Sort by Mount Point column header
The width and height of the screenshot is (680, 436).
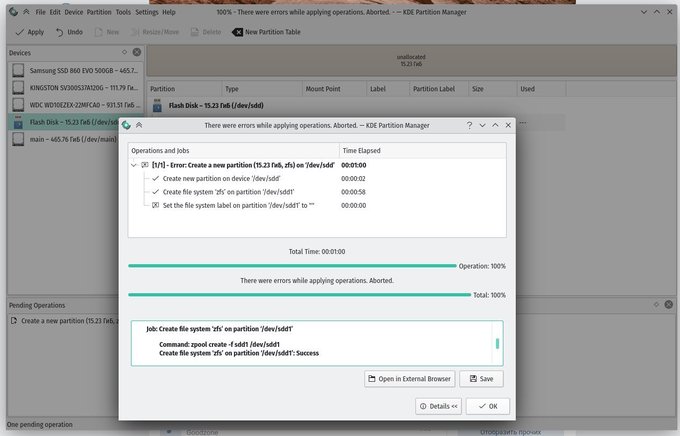(334, 89)
